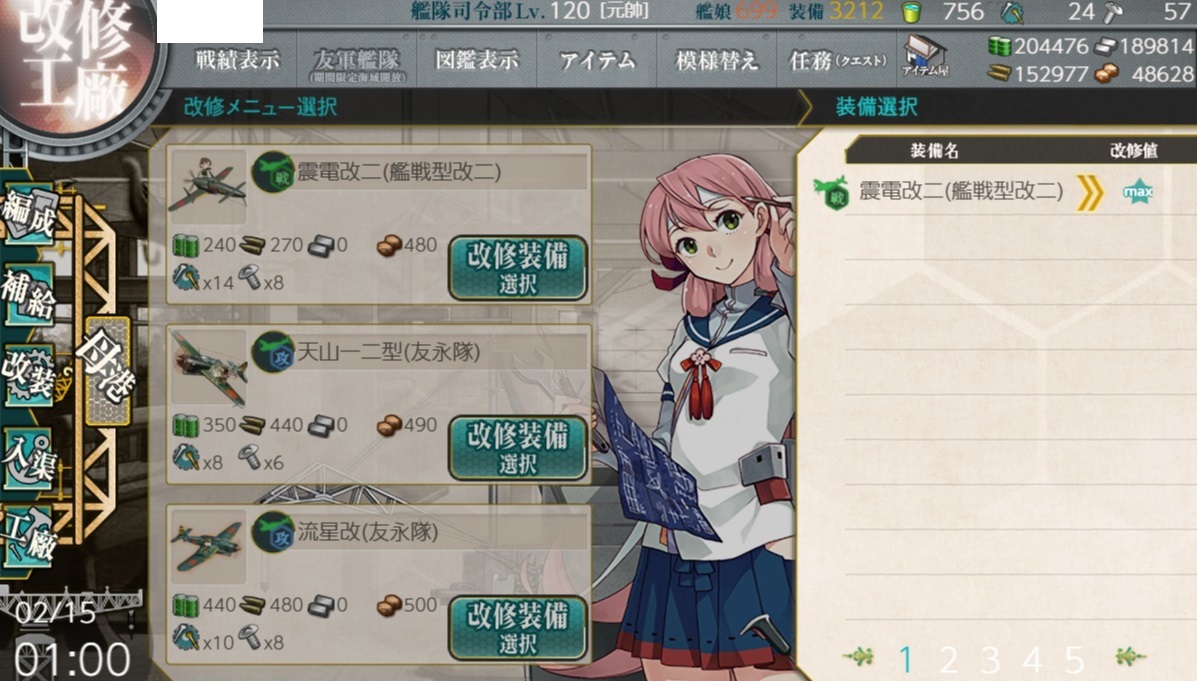1197x681 pixels.
Task: Click the next-page arrow after page 5
Action: (1130, 657)
